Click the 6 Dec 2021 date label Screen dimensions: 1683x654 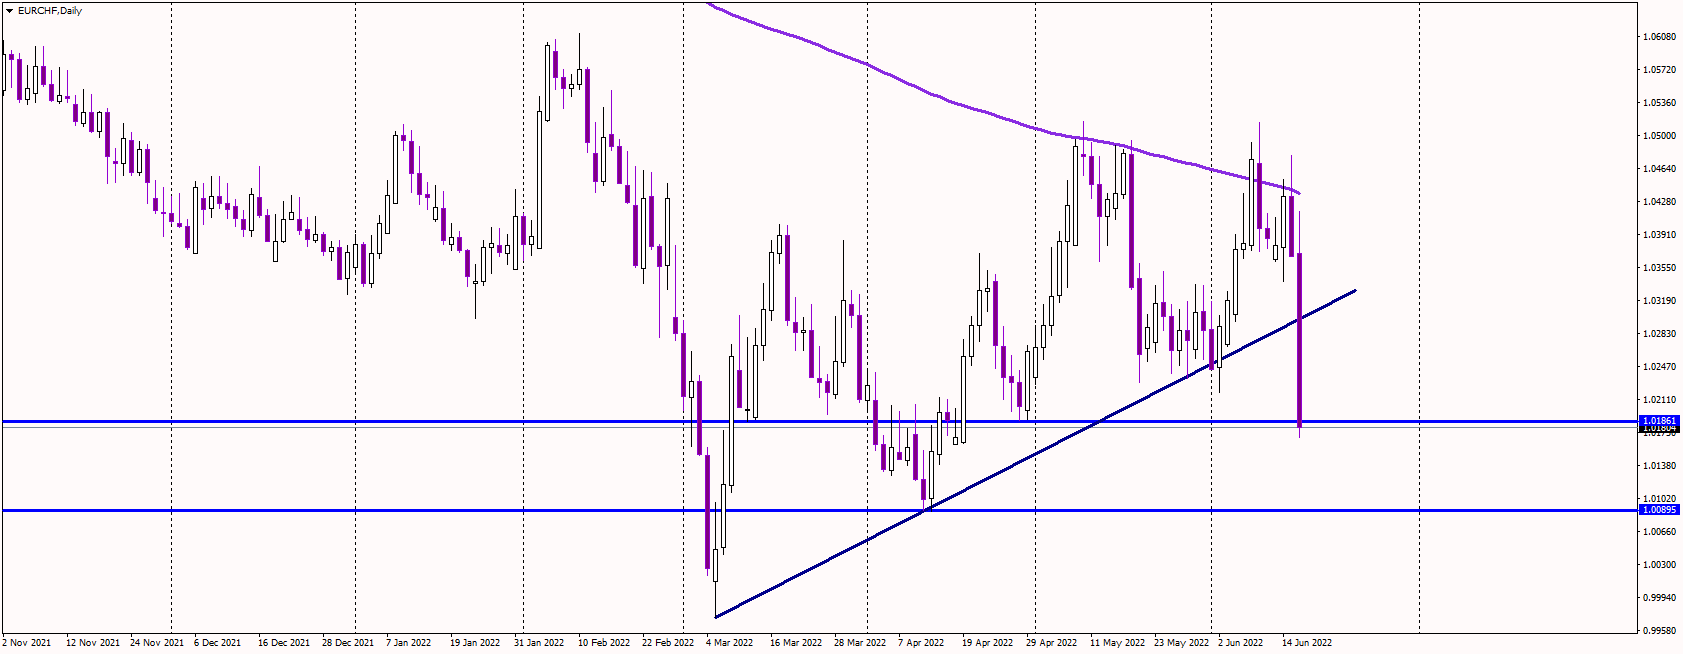(217, 643)
